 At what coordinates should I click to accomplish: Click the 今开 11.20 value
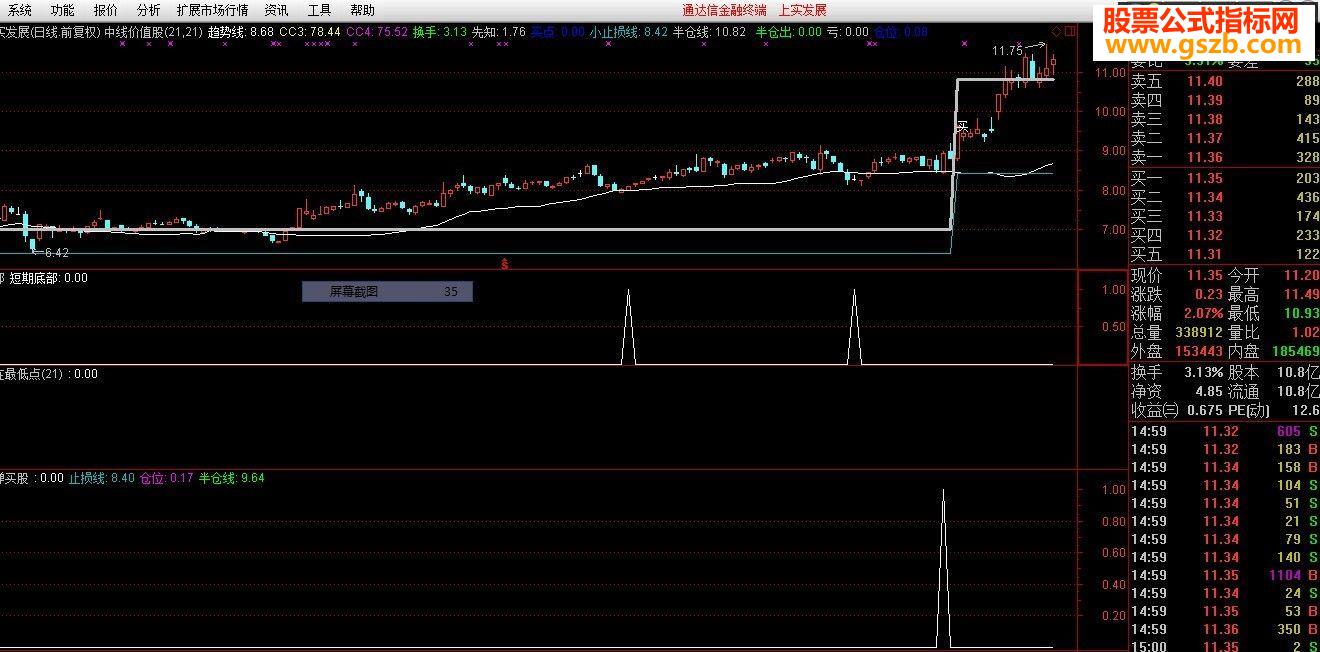coord(1302,275)
